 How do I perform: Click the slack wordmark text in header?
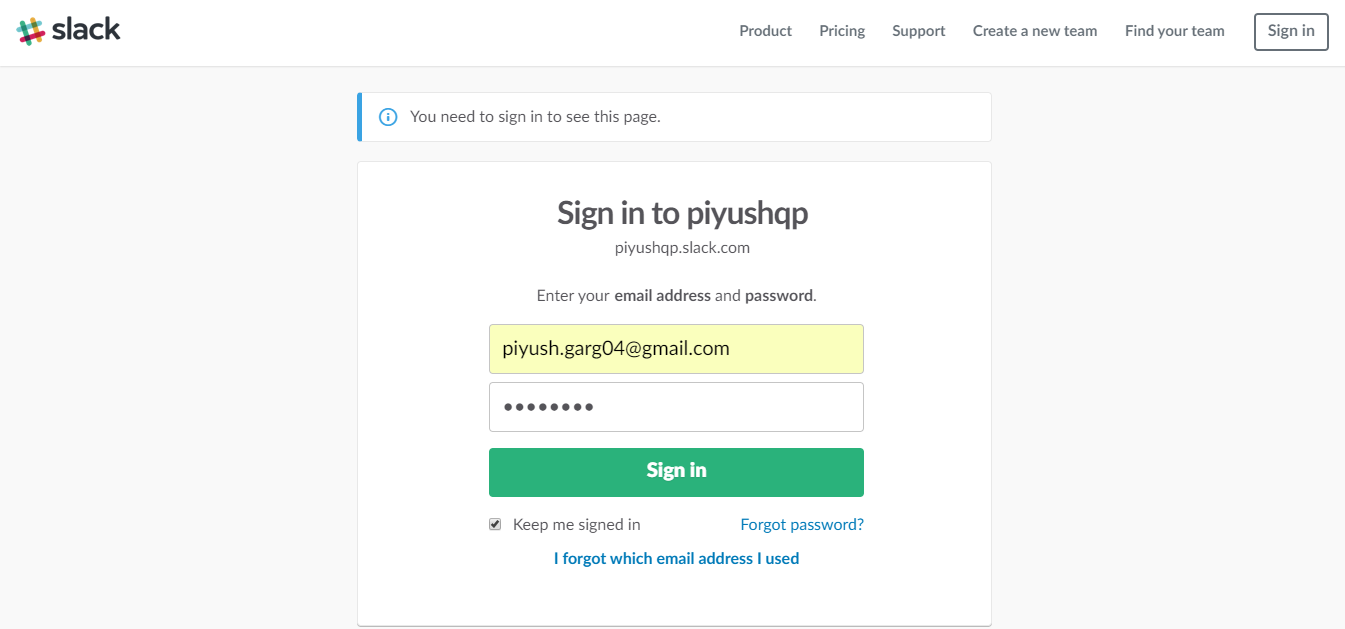(x=86, y=30)
